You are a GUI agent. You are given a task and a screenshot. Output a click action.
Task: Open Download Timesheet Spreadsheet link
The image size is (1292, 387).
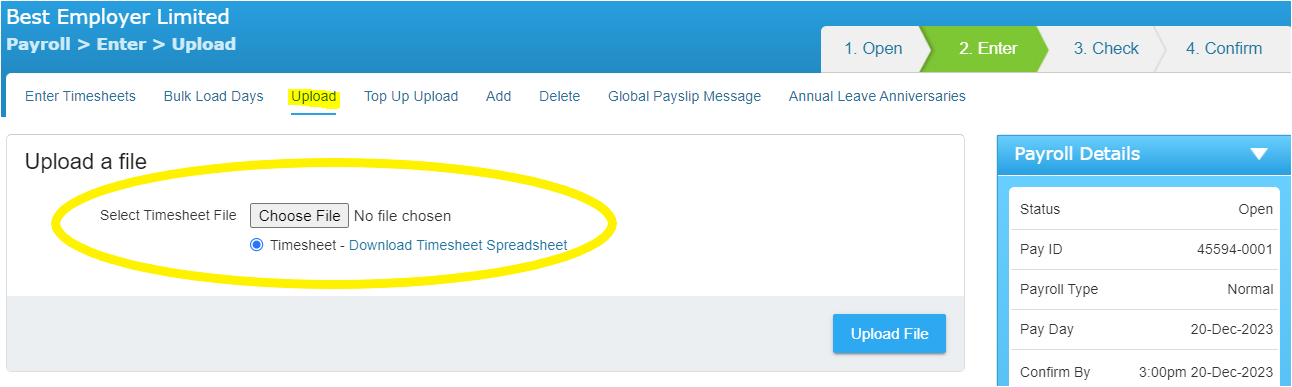click(x=458, y=245)
